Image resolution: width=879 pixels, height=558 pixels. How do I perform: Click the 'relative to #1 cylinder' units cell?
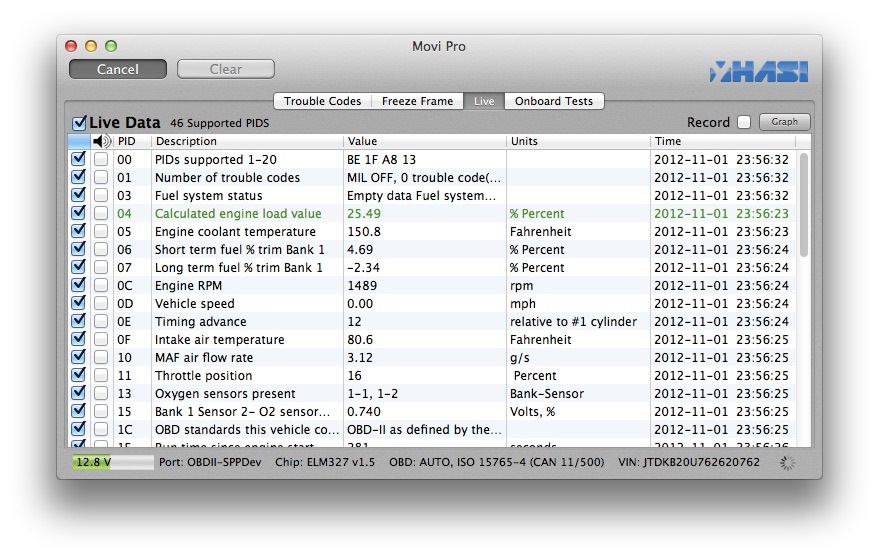(x=573, y=321)
